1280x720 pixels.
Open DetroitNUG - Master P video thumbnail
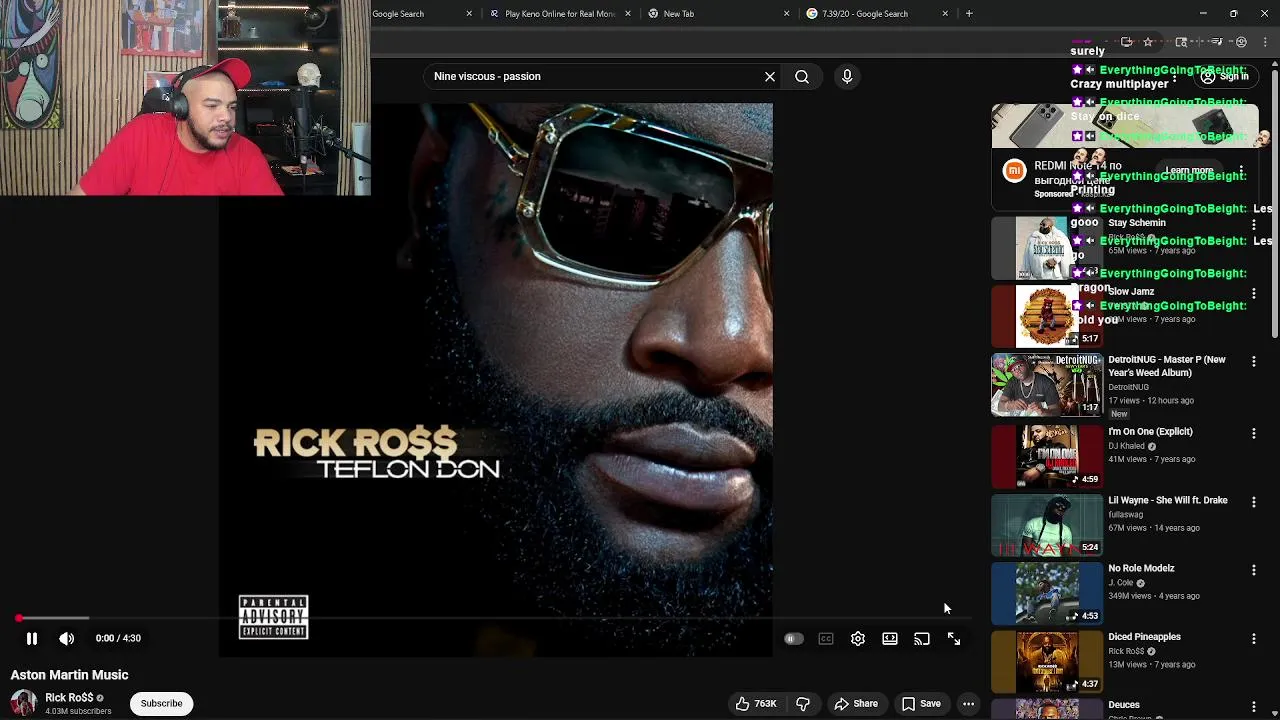(1046, 385)
